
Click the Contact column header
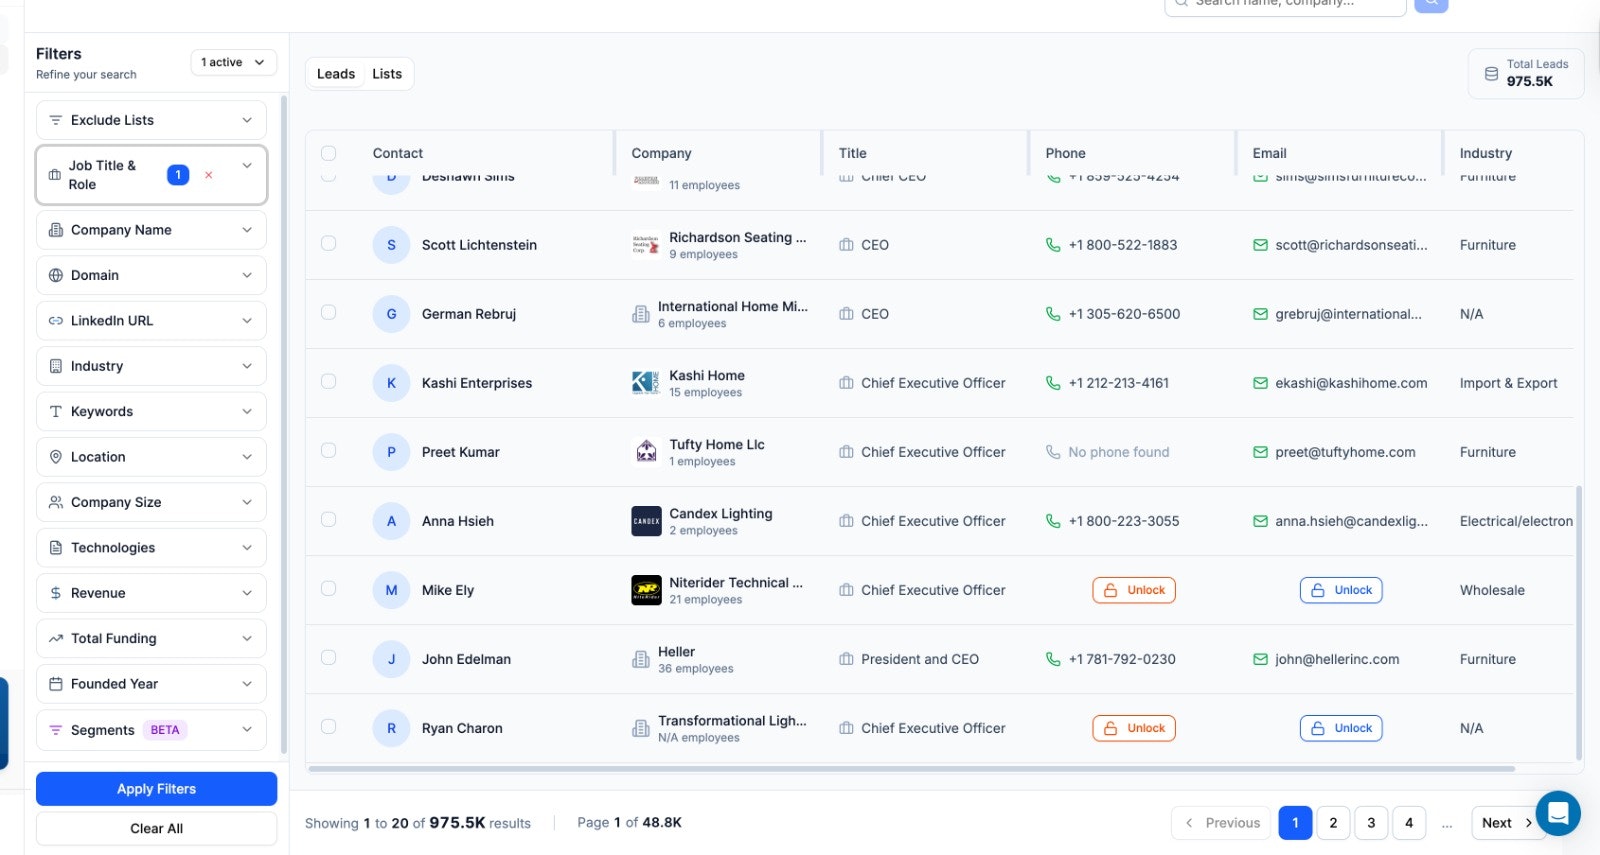[397, 153]
